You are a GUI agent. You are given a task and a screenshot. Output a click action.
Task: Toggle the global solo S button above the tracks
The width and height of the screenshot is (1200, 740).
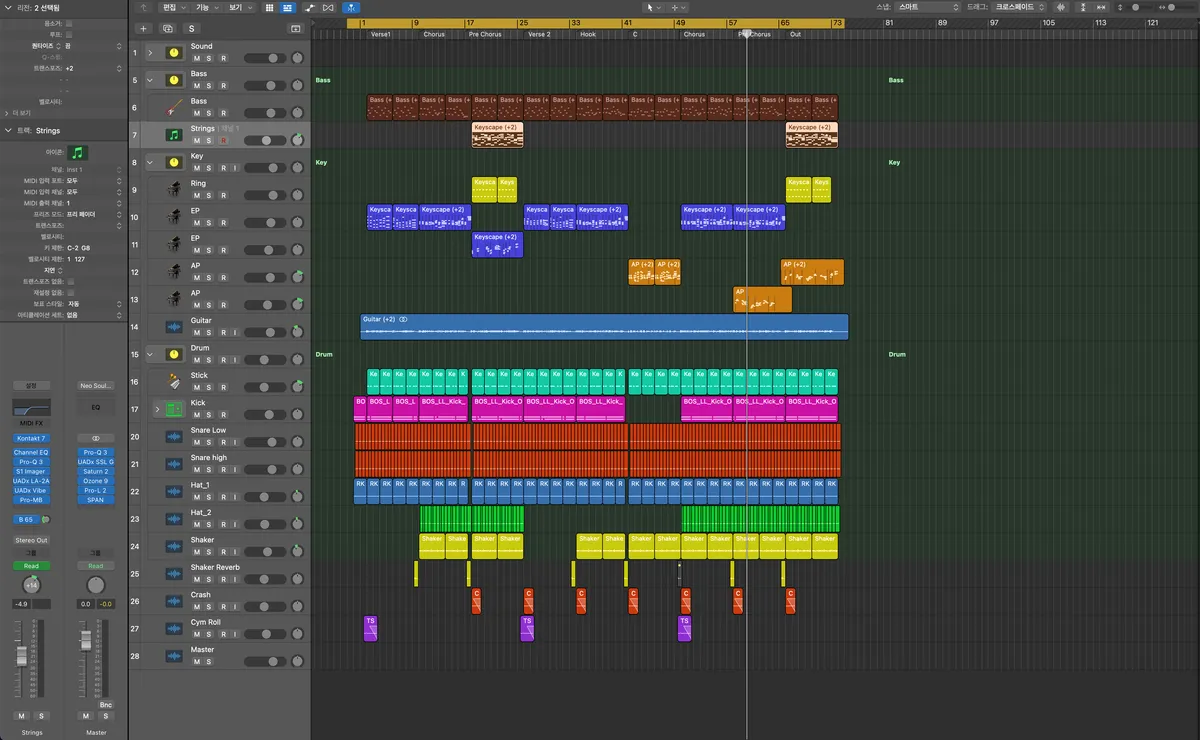191,29
